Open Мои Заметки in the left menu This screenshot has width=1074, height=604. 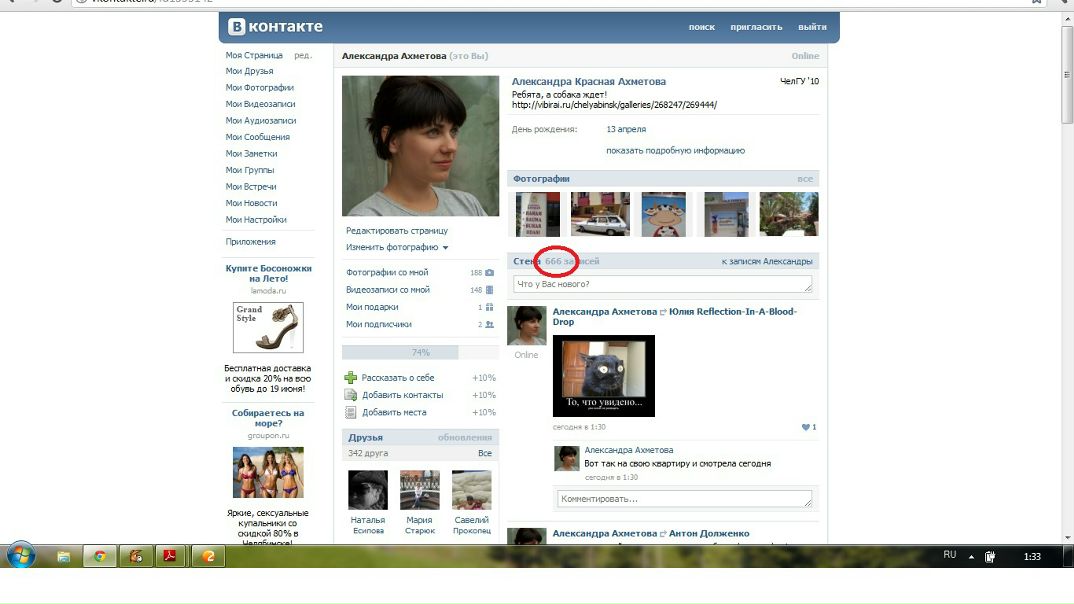click(251, 153)
